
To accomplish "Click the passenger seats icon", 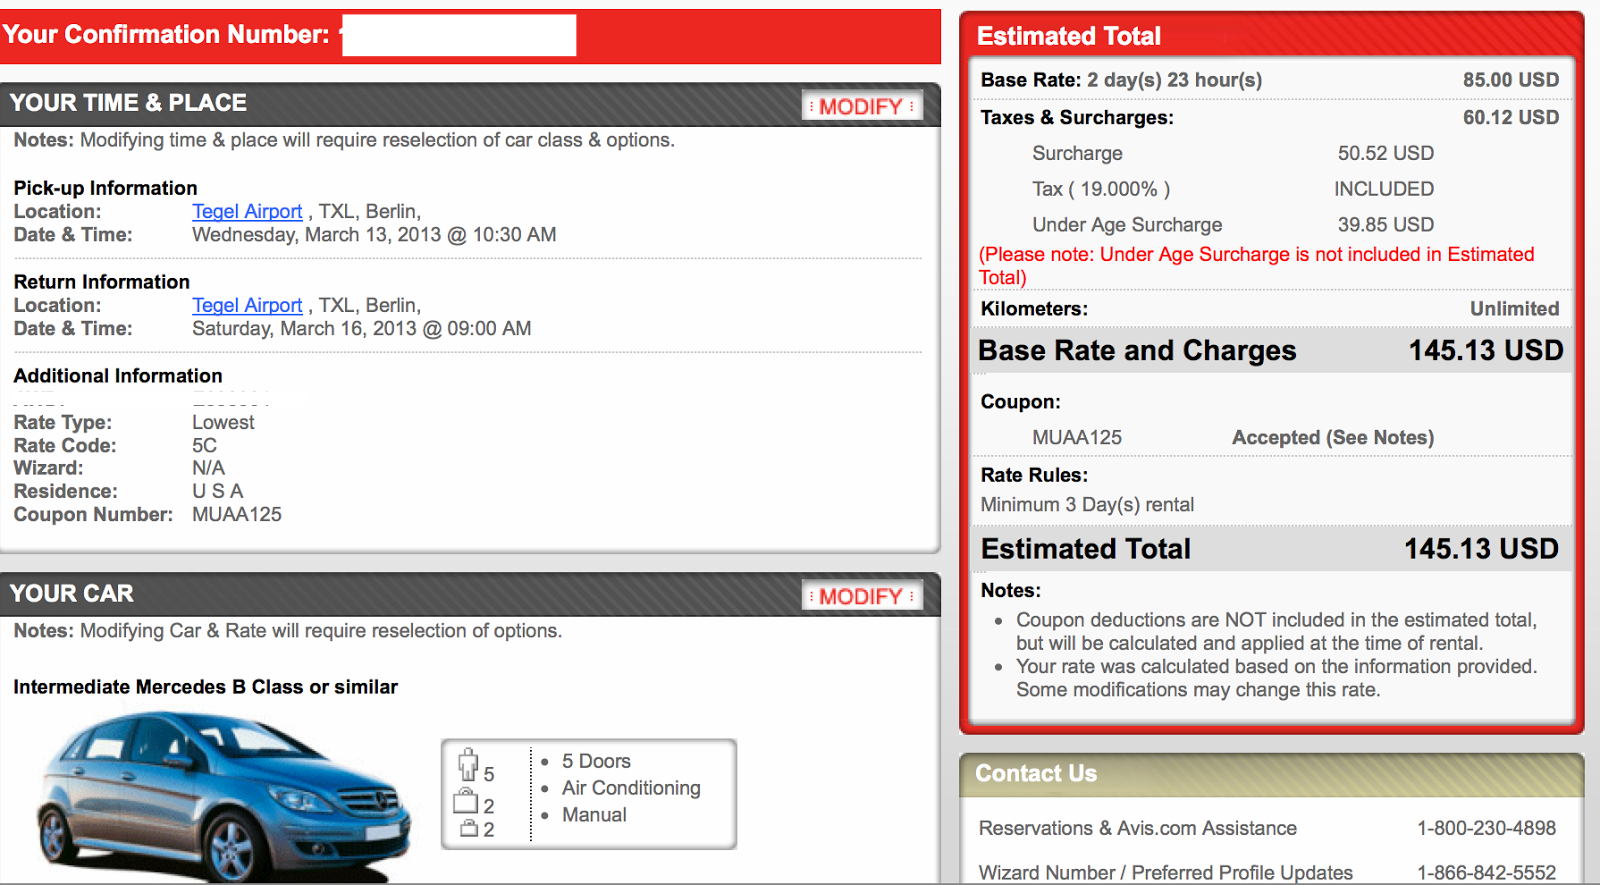I will pos(468,765).
